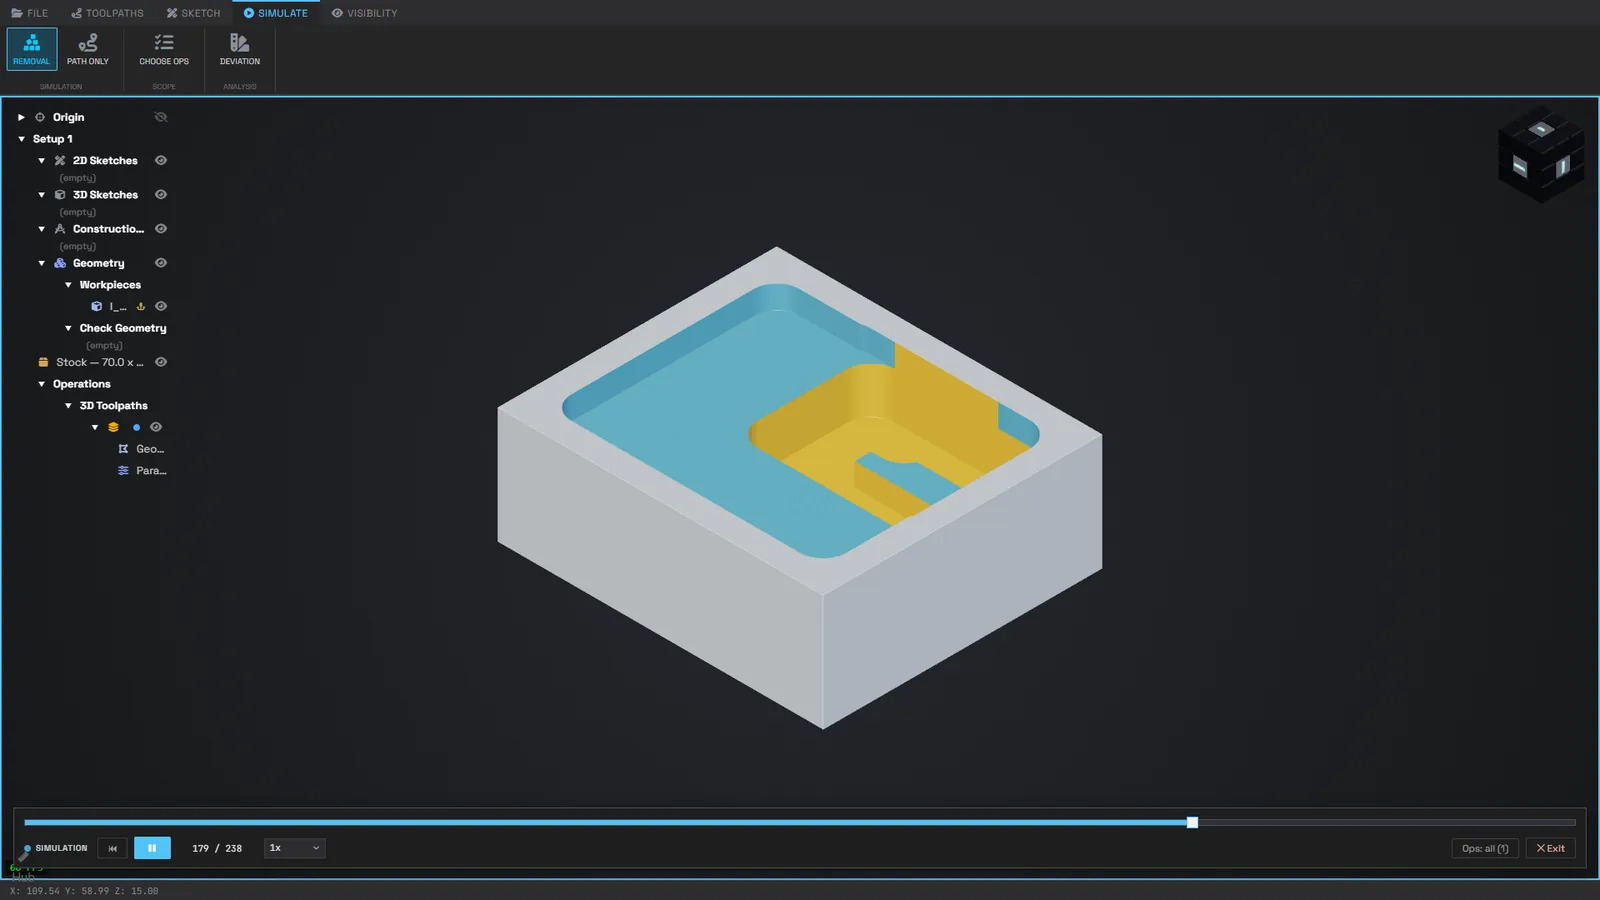The height and width of the screenshot is (900, 1600).
Task: Pause the simulation playback
Action: 152,848
